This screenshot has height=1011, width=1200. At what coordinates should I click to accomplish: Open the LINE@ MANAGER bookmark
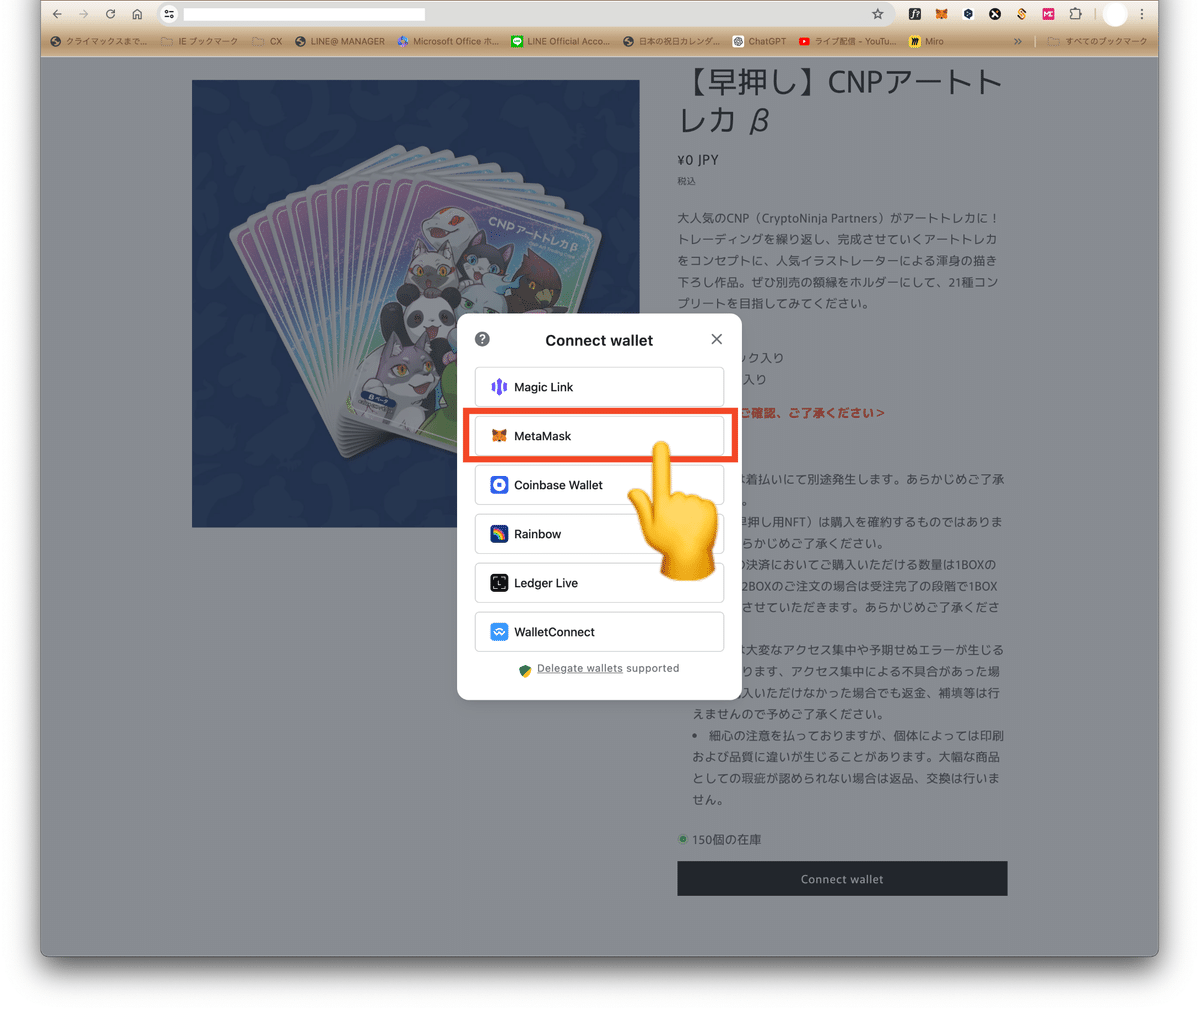(340, 41)
